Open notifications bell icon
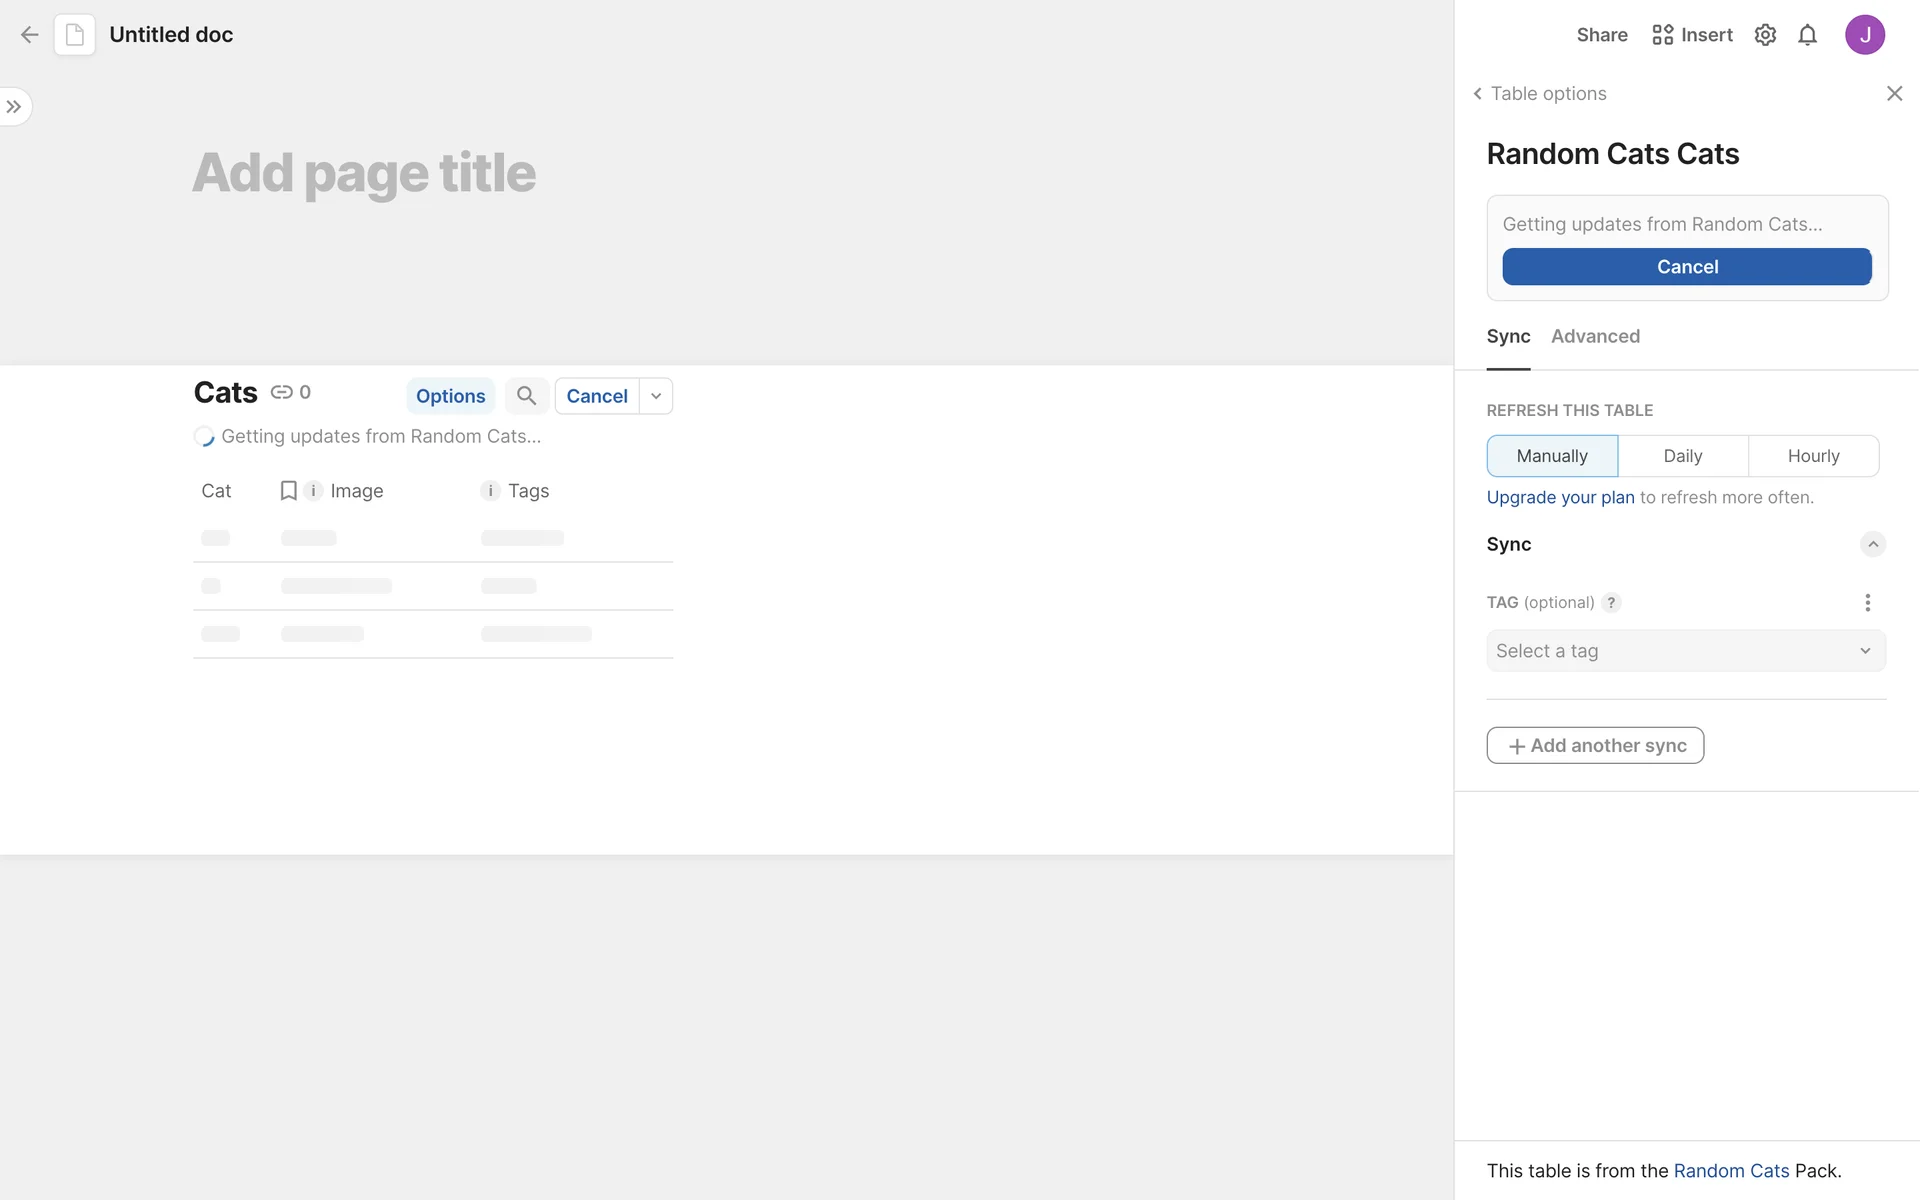Image resolution: width=1920 pixels, height=1200 pixels. pos(1807,35)
